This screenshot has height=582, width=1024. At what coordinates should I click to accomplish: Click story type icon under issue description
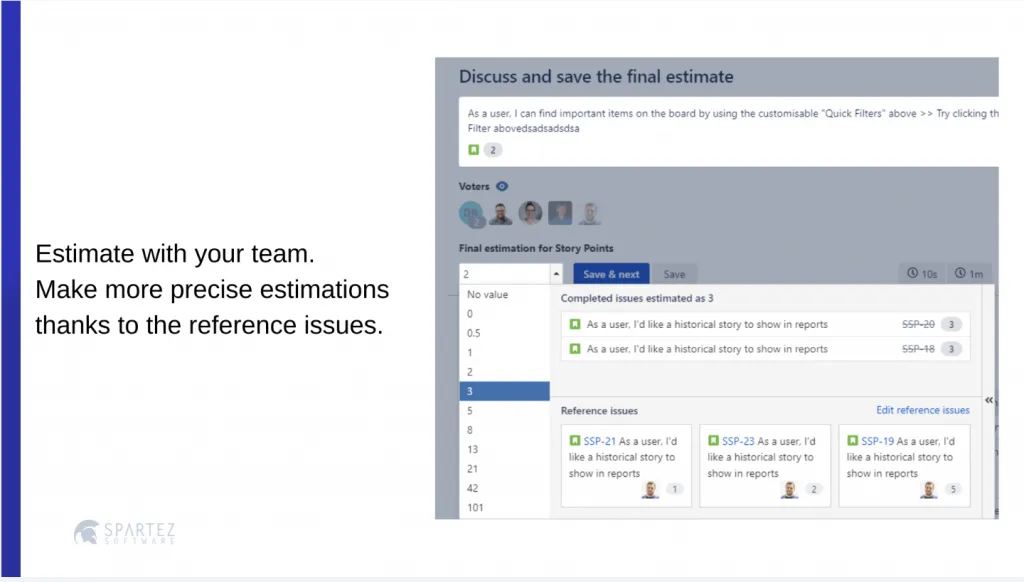[x=473, y=150]
